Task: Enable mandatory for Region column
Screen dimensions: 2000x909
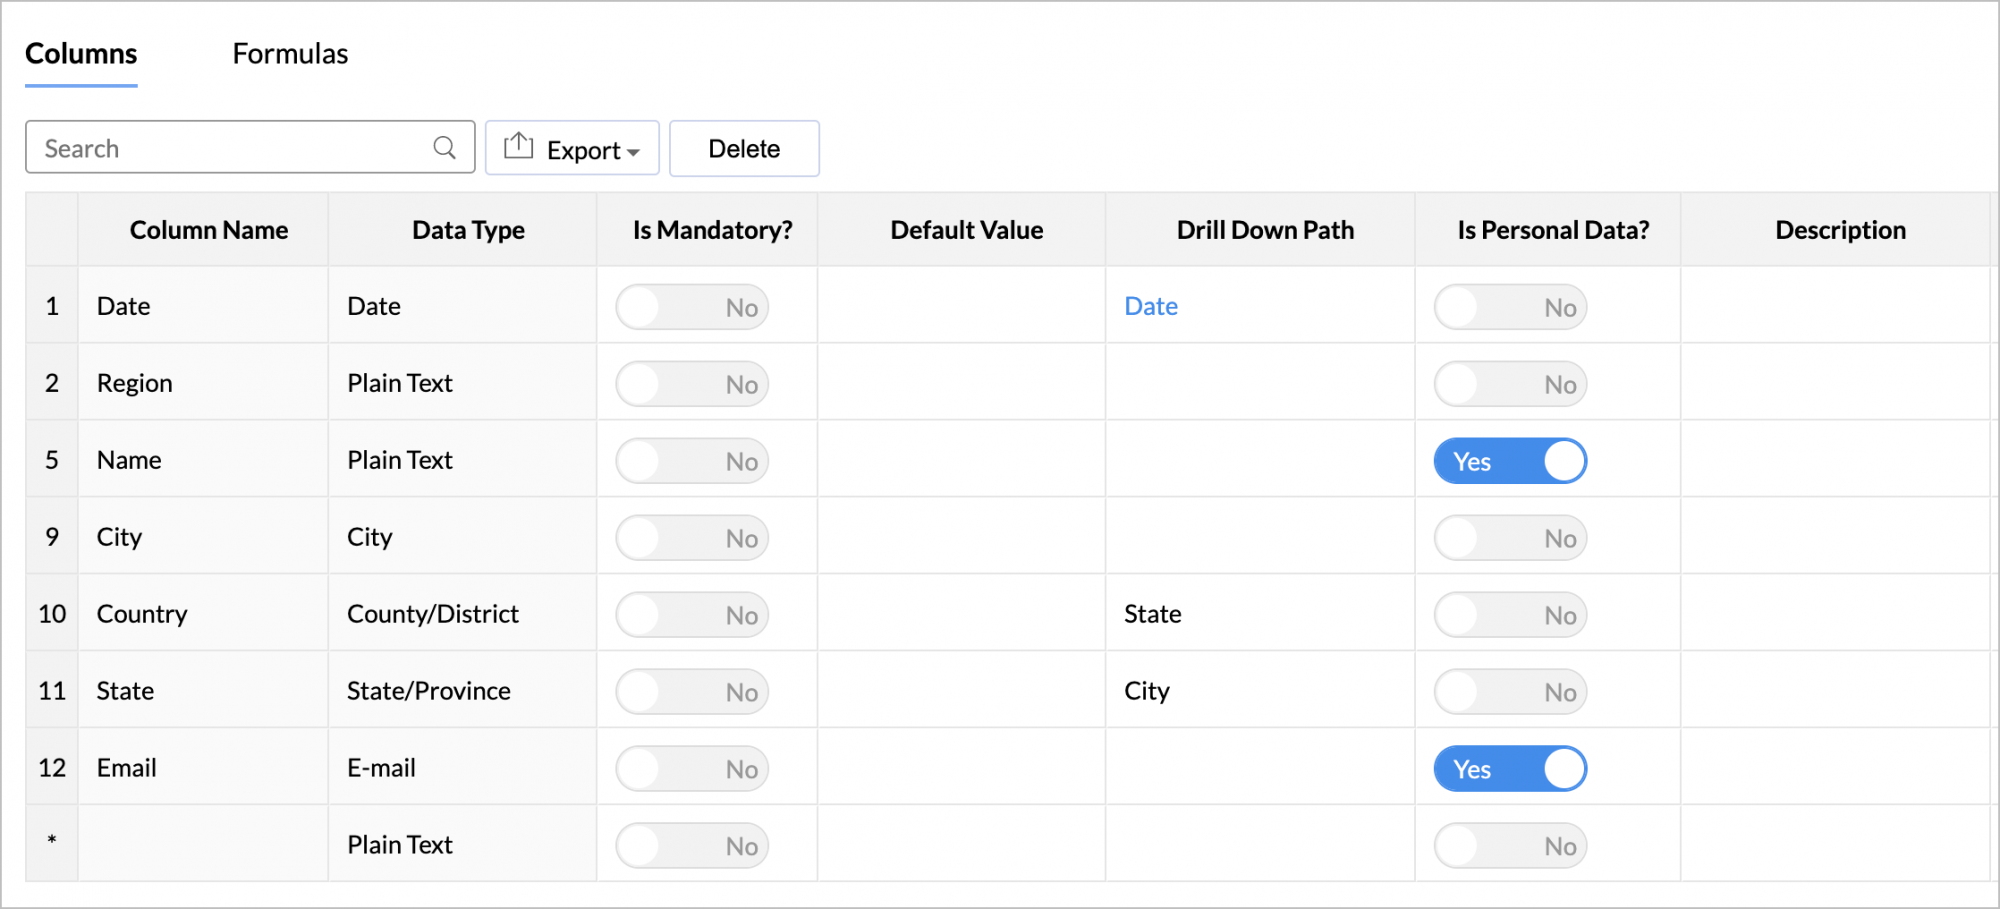Action: pyautogui.click(x=692, y=384)
